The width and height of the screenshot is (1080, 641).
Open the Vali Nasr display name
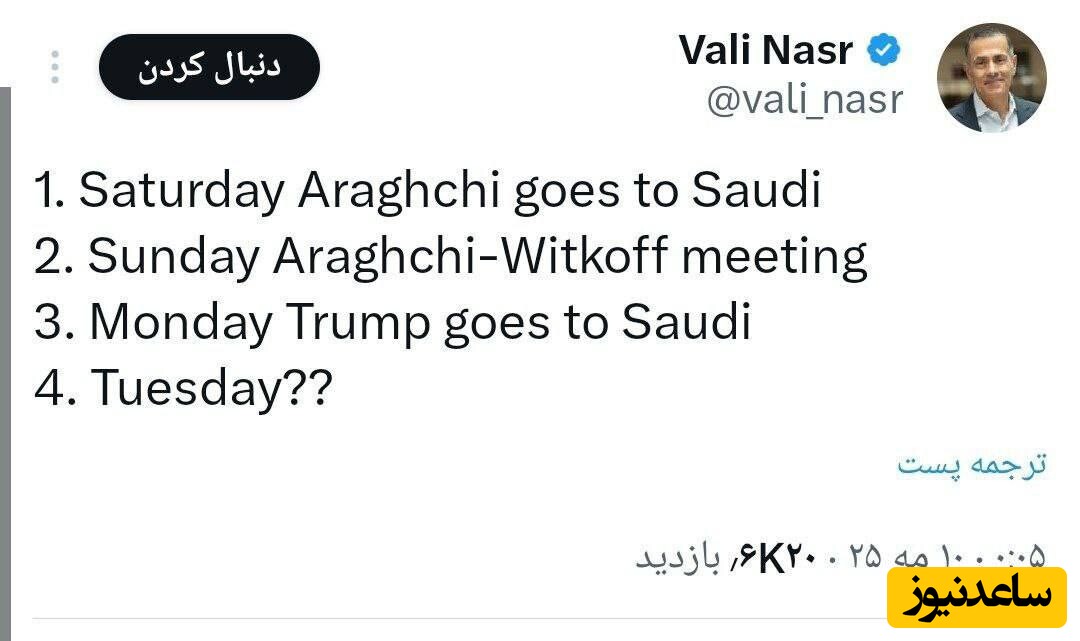coord(767,51)
